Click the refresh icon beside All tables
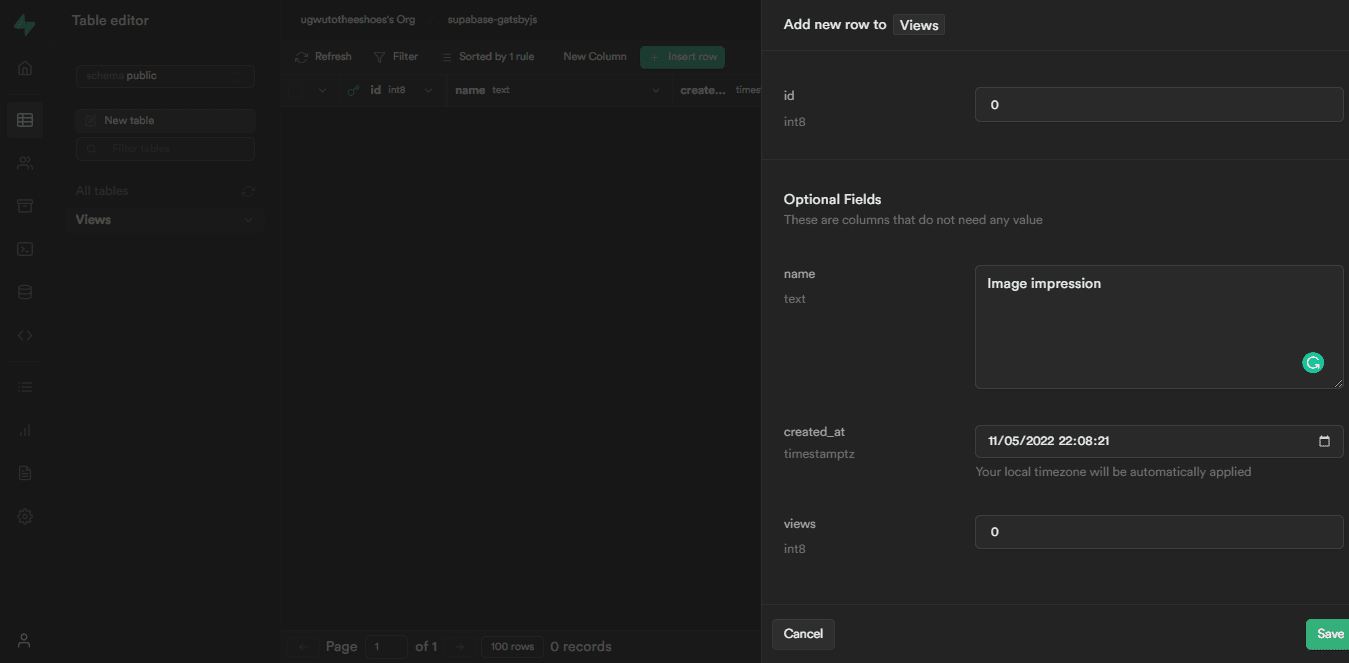The width and height of the screenshot is (1349, 663). point(248,191)
